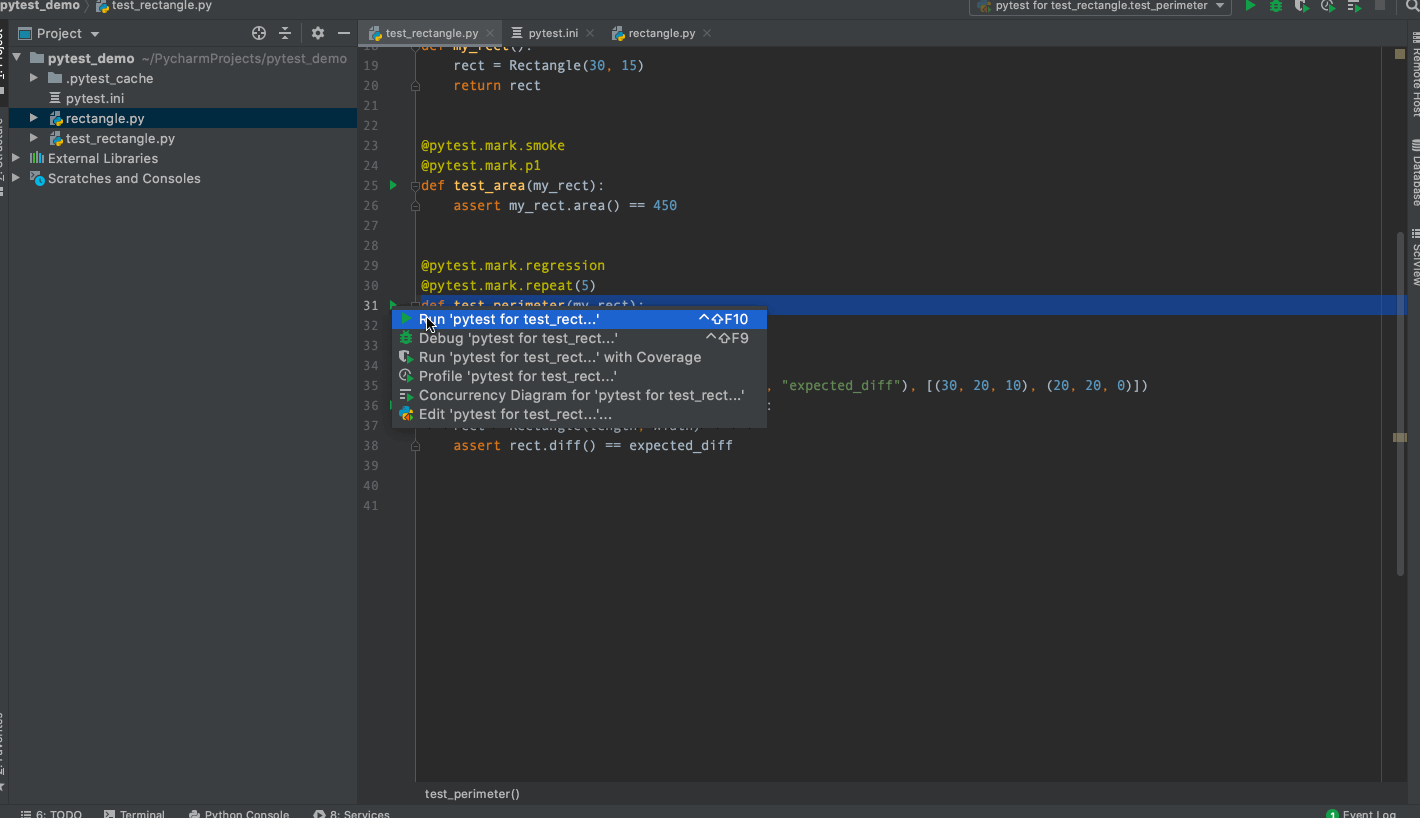Select rectangle.py in project tree
Viewport: 1420px width, 818px height.
pos(105,118)
